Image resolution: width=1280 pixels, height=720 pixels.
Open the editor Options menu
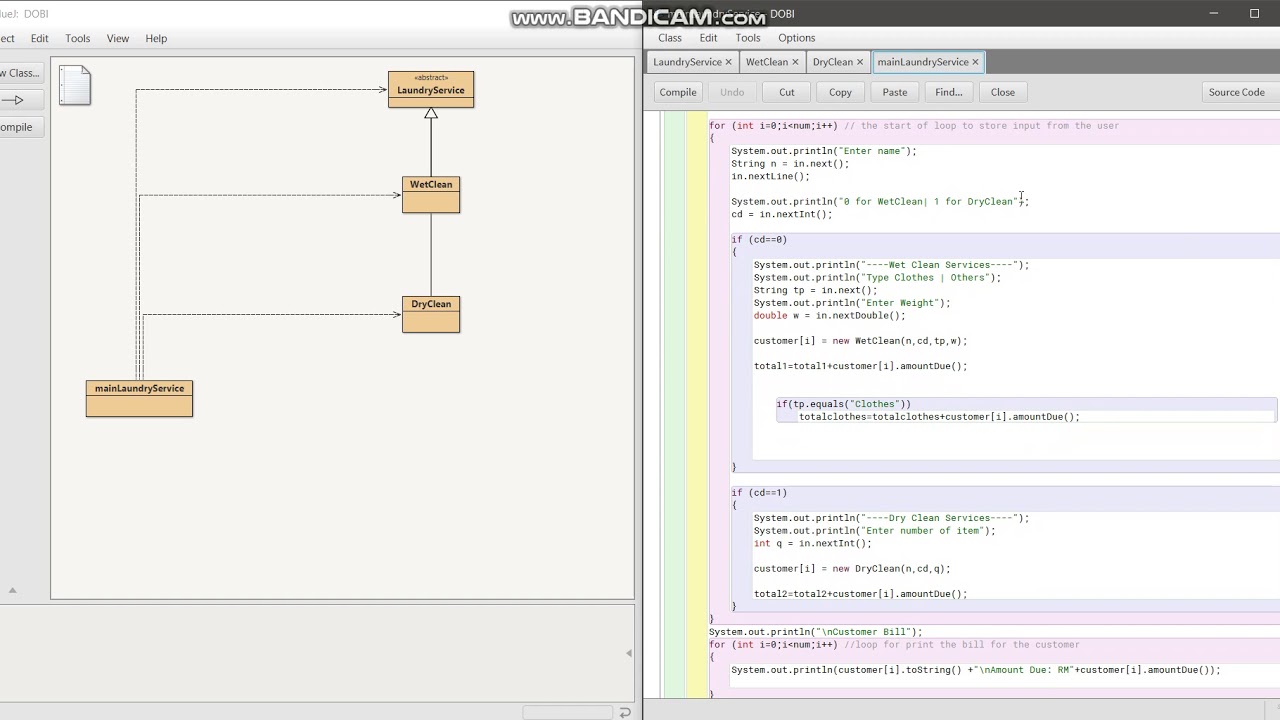pos(797,38)
